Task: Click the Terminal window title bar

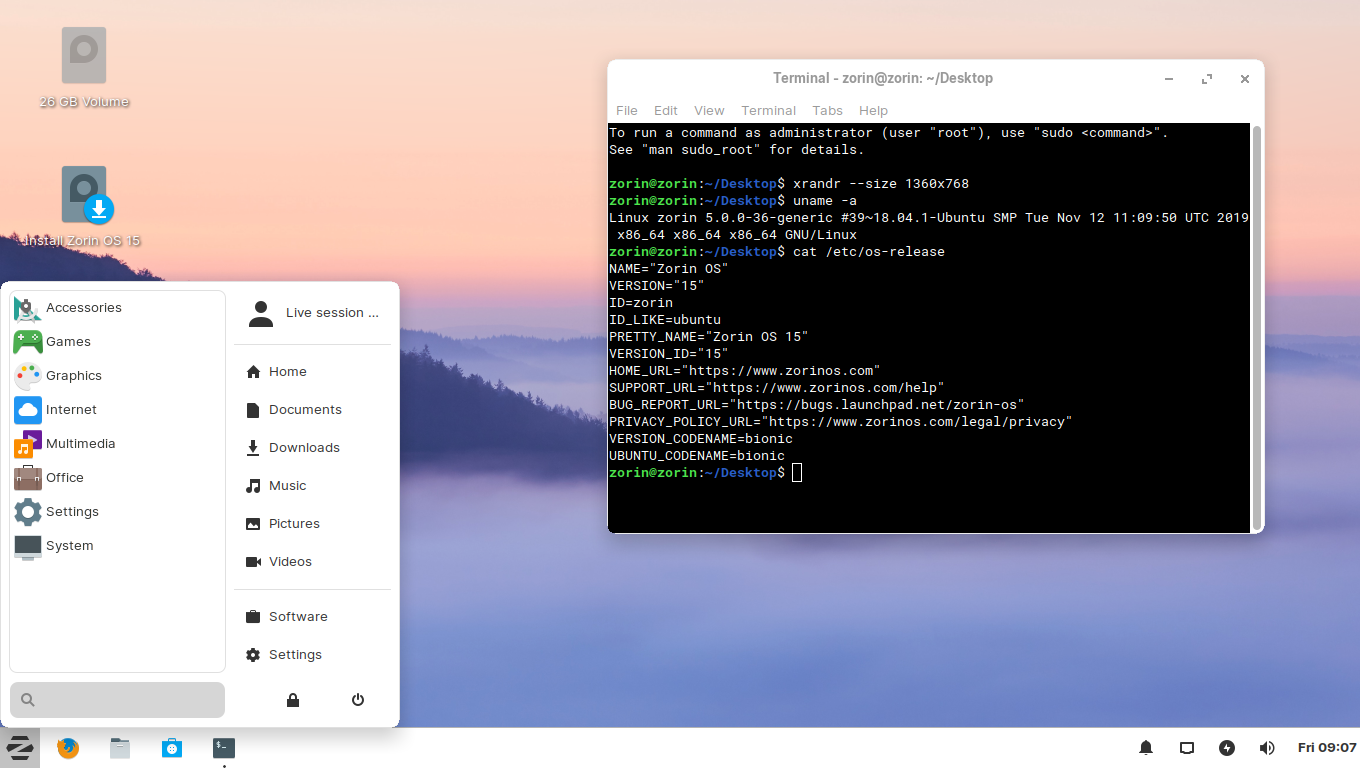Action: (882, 79)
